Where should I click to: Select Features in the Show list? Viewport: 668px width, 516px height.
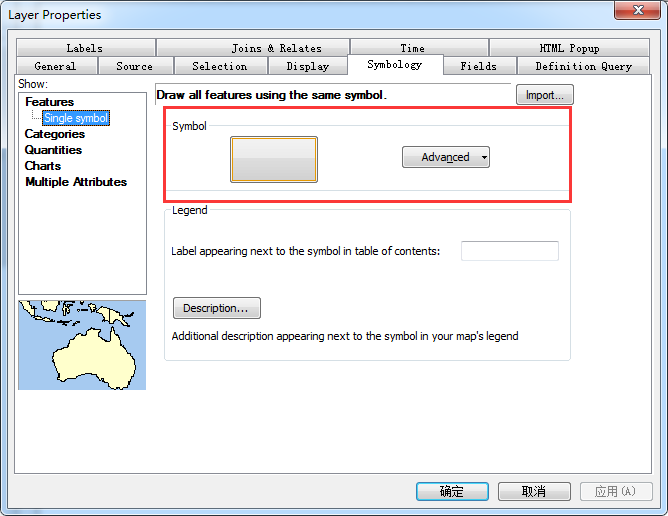(49, 102)
